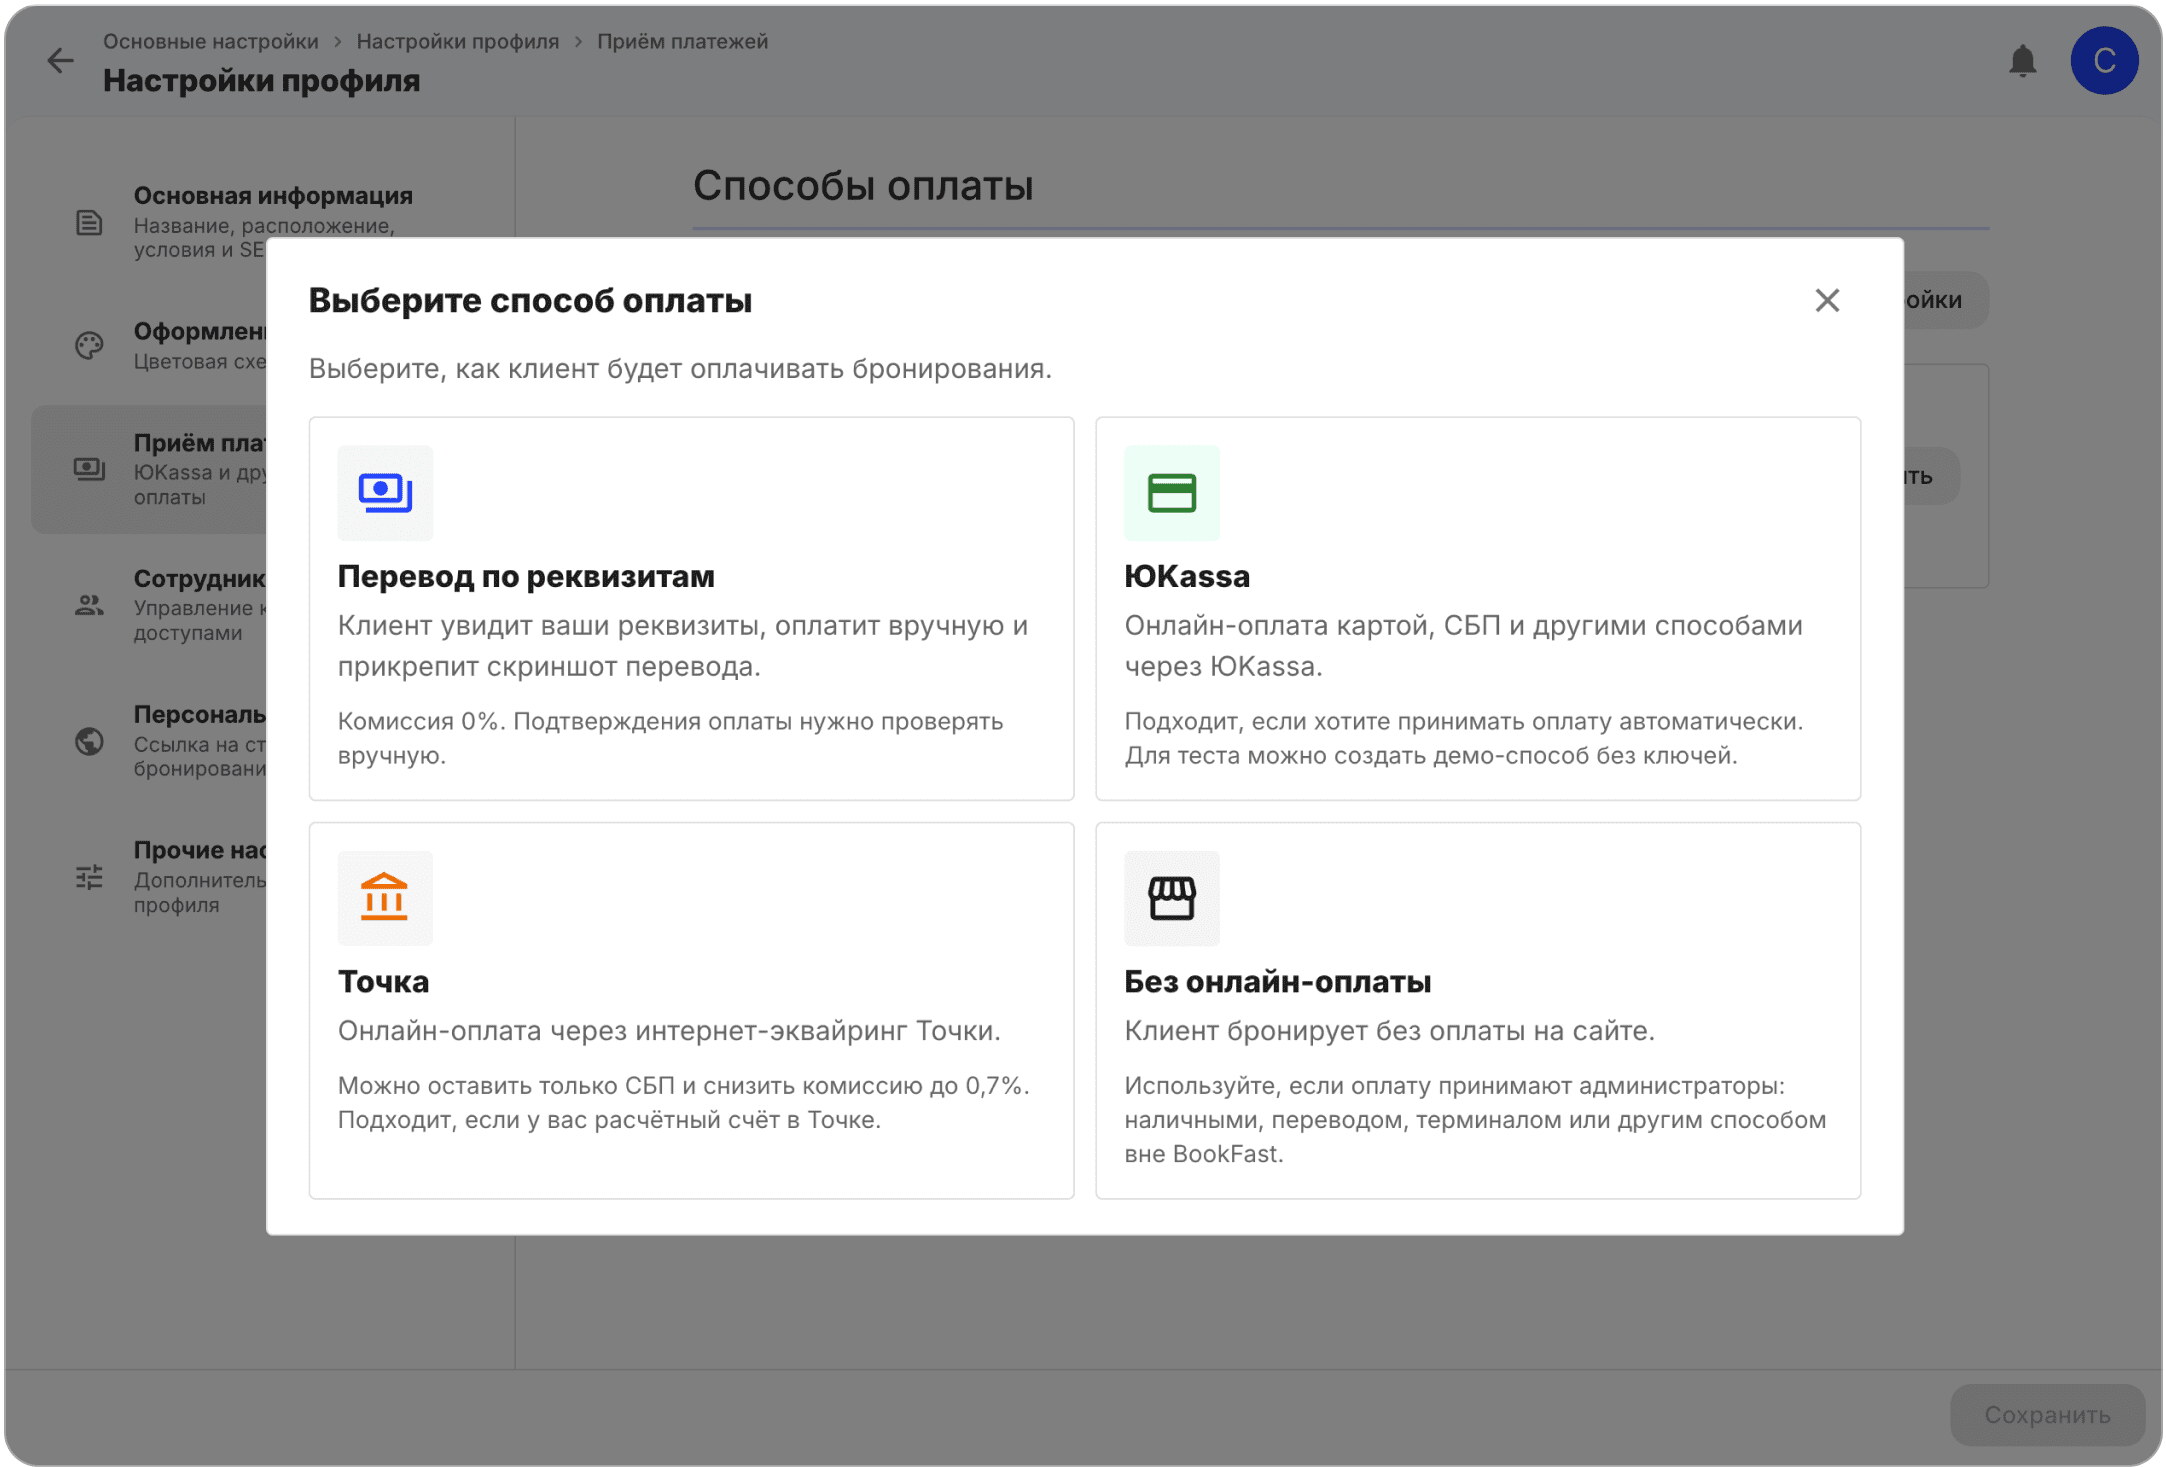The image size is (2166, 1467).
Task: Open the Персональный sidebar section
Action: coord(150,741)
